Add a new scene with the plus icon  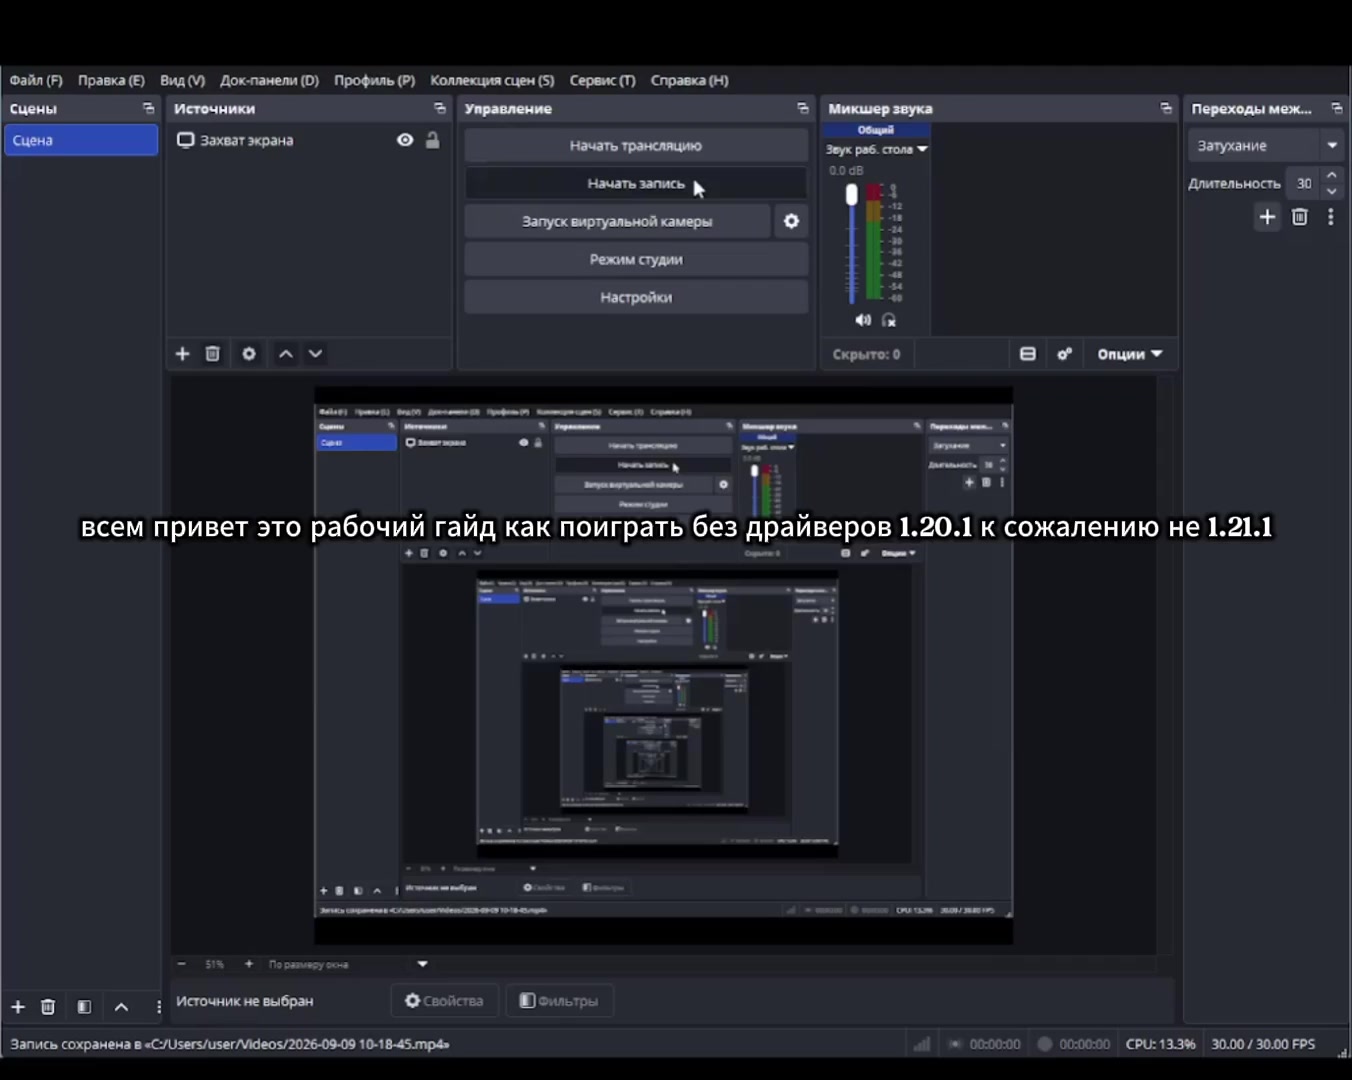(x=18, y=1007)
